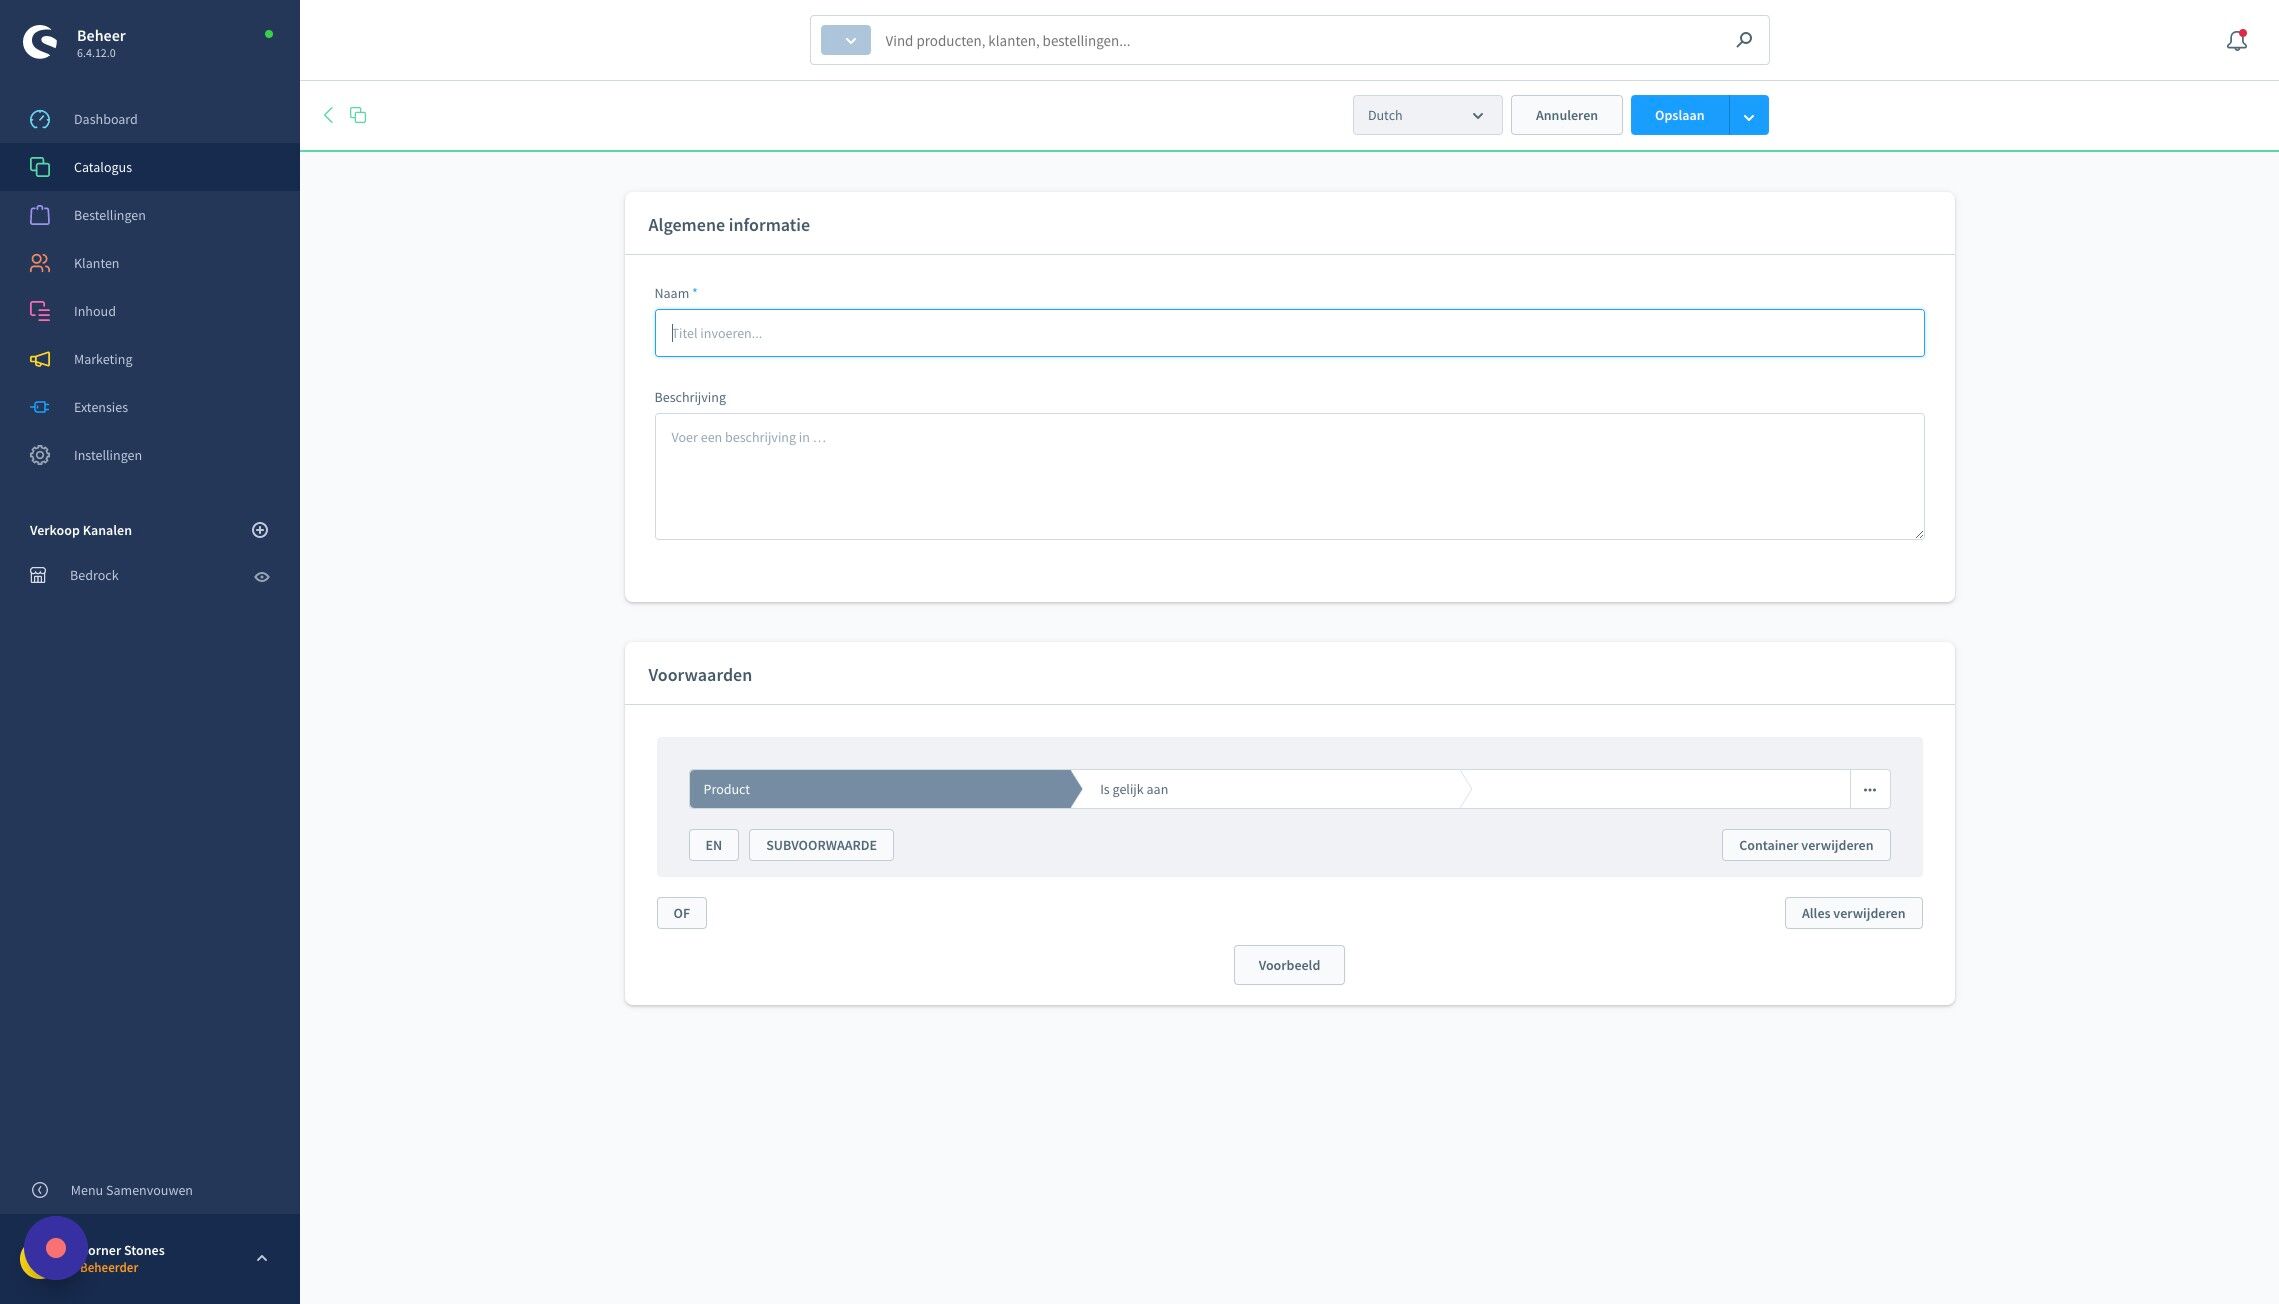Viewport: 2279px width, 1304px height.
Task: Click the green online status dot
Action: tap(268, 34)
